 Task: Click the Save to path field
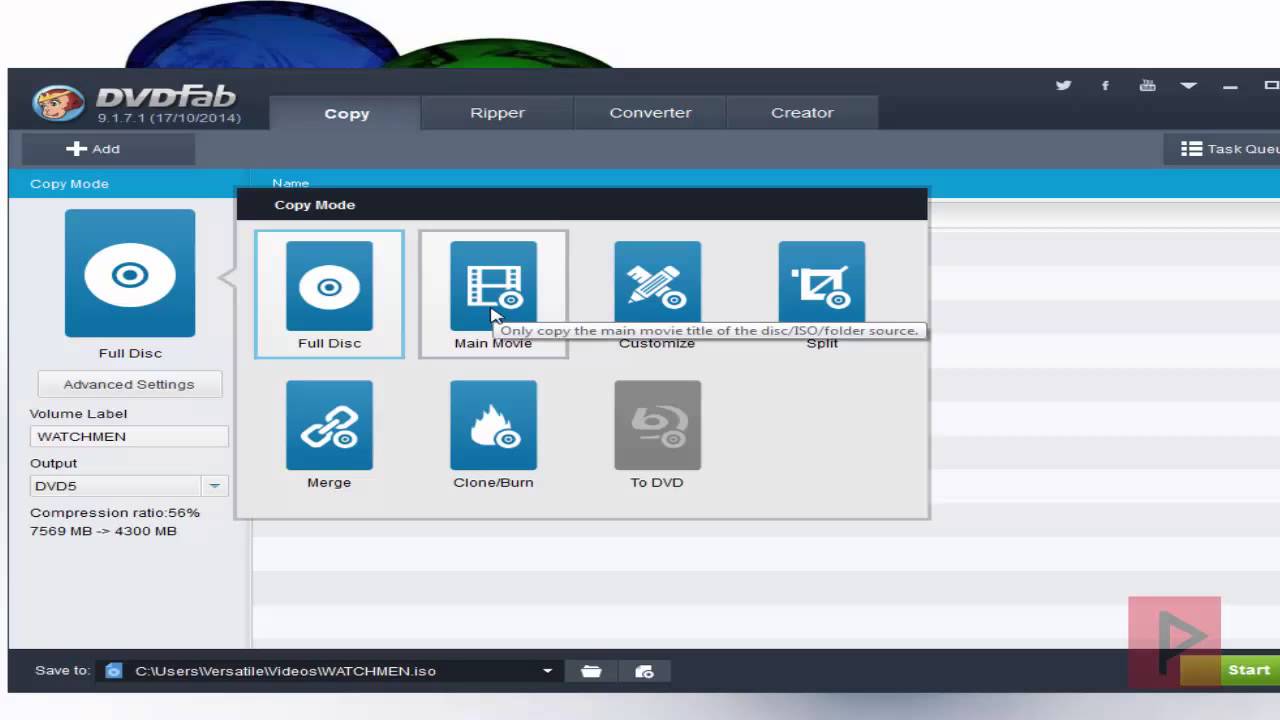click(330, 671)
